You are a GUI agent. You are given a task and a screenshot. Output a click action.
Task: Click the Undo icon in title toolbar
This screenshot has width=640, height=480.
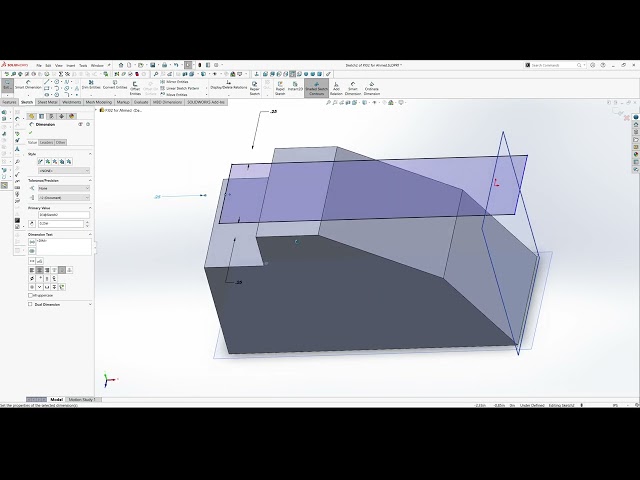(x=176, y=65)
